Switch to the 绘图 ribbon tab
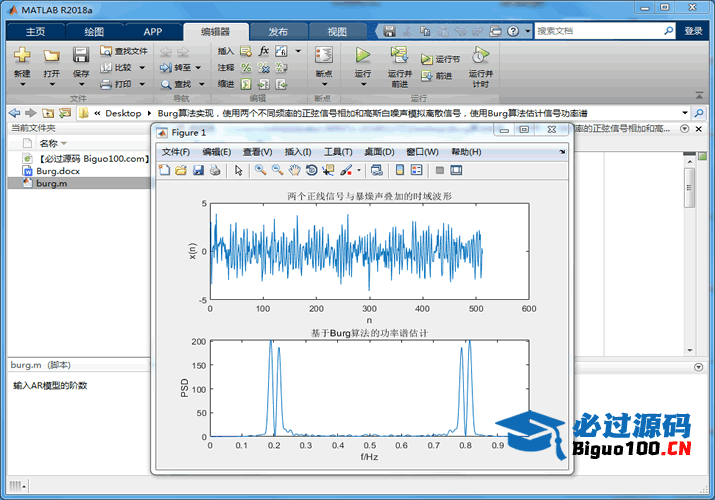 pyautogui.click(x=94, y=31)
